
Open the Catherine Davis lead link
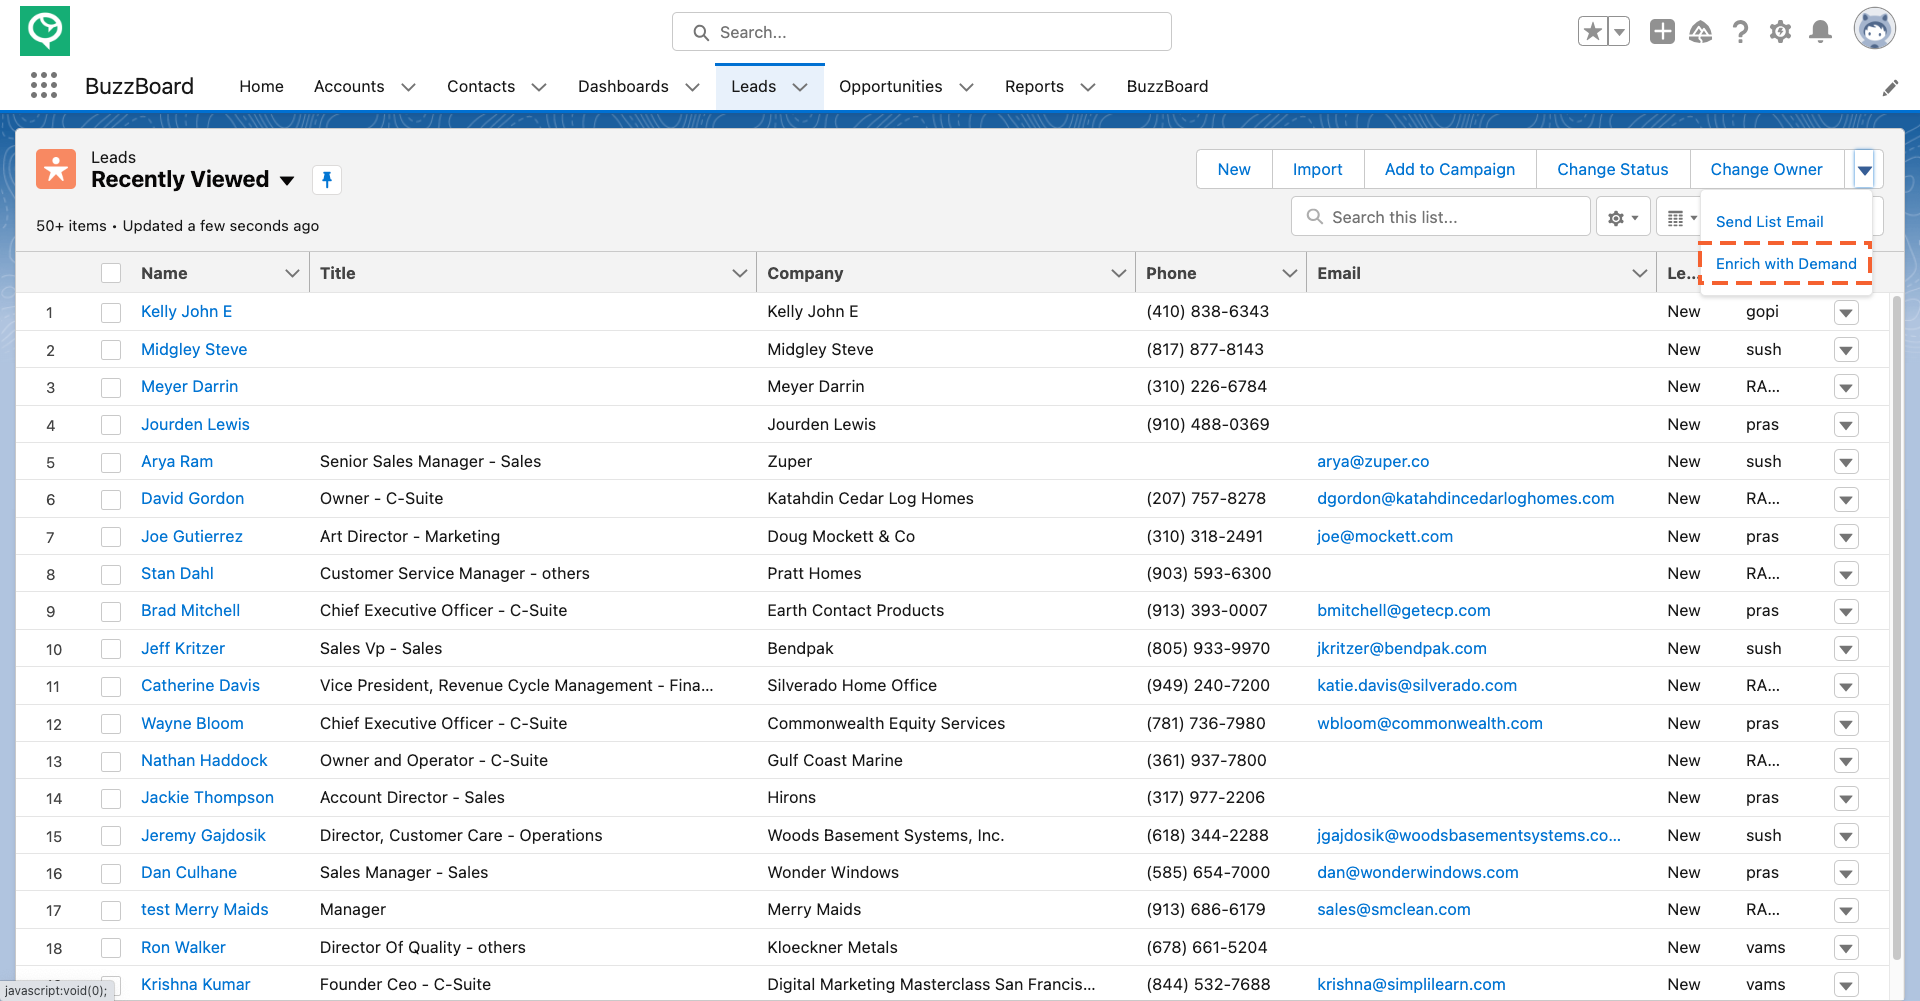pyautogui.click(x=200, y=685)
